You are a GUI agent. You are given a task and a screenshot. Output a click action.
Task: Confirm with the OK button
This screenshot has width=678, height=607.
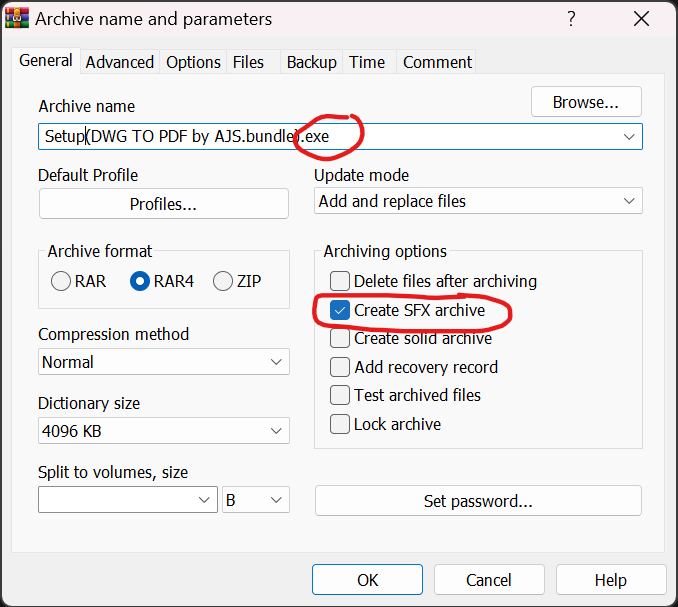coord(368,580)
